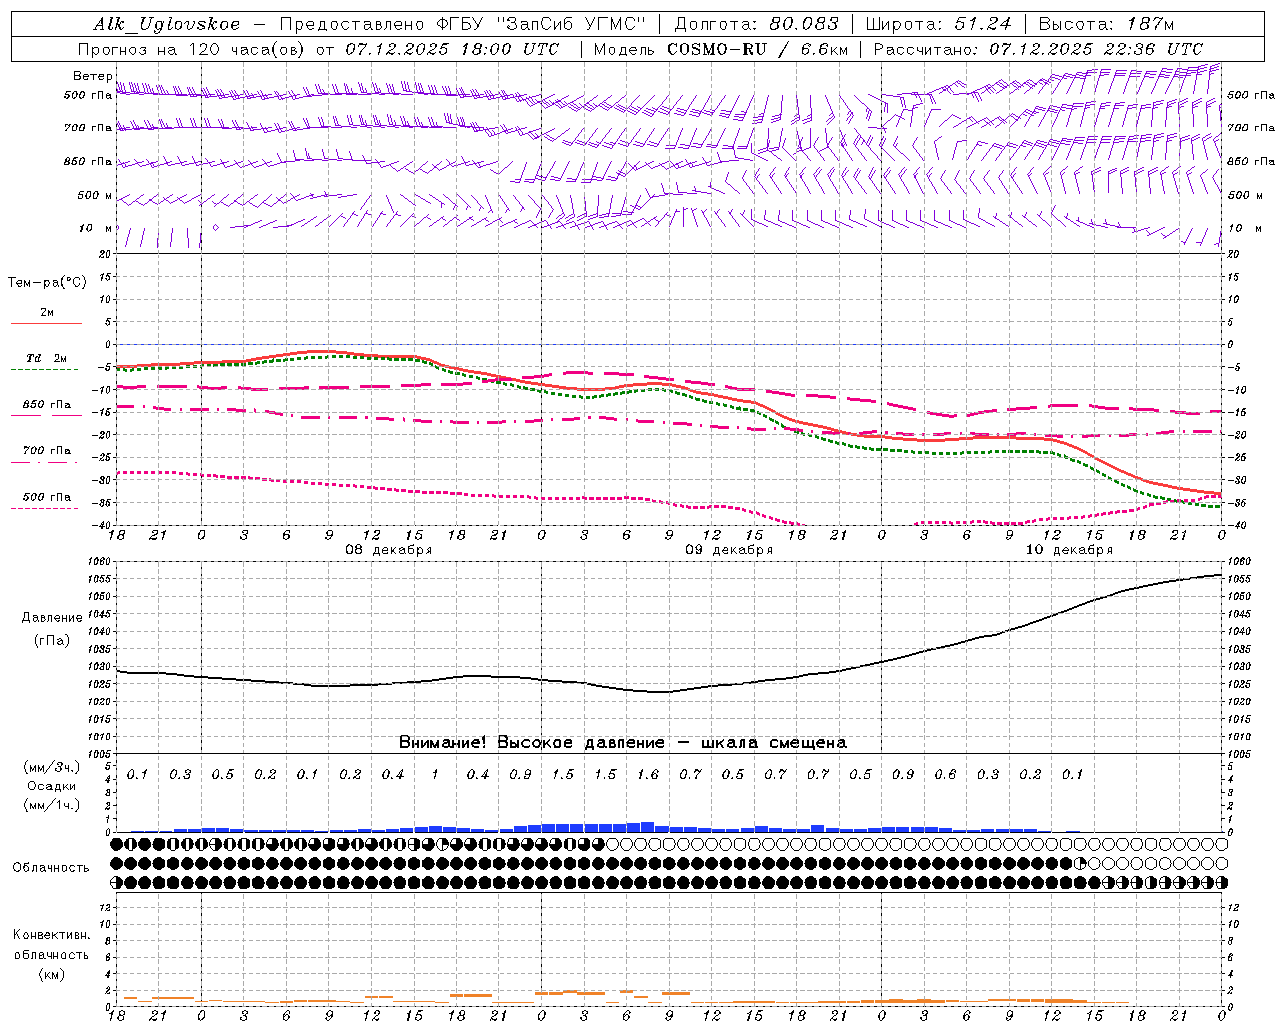Screen dimensions: 1280x1024
Task: Select the date label 09 декабря
Action: [x=728, y=550]
